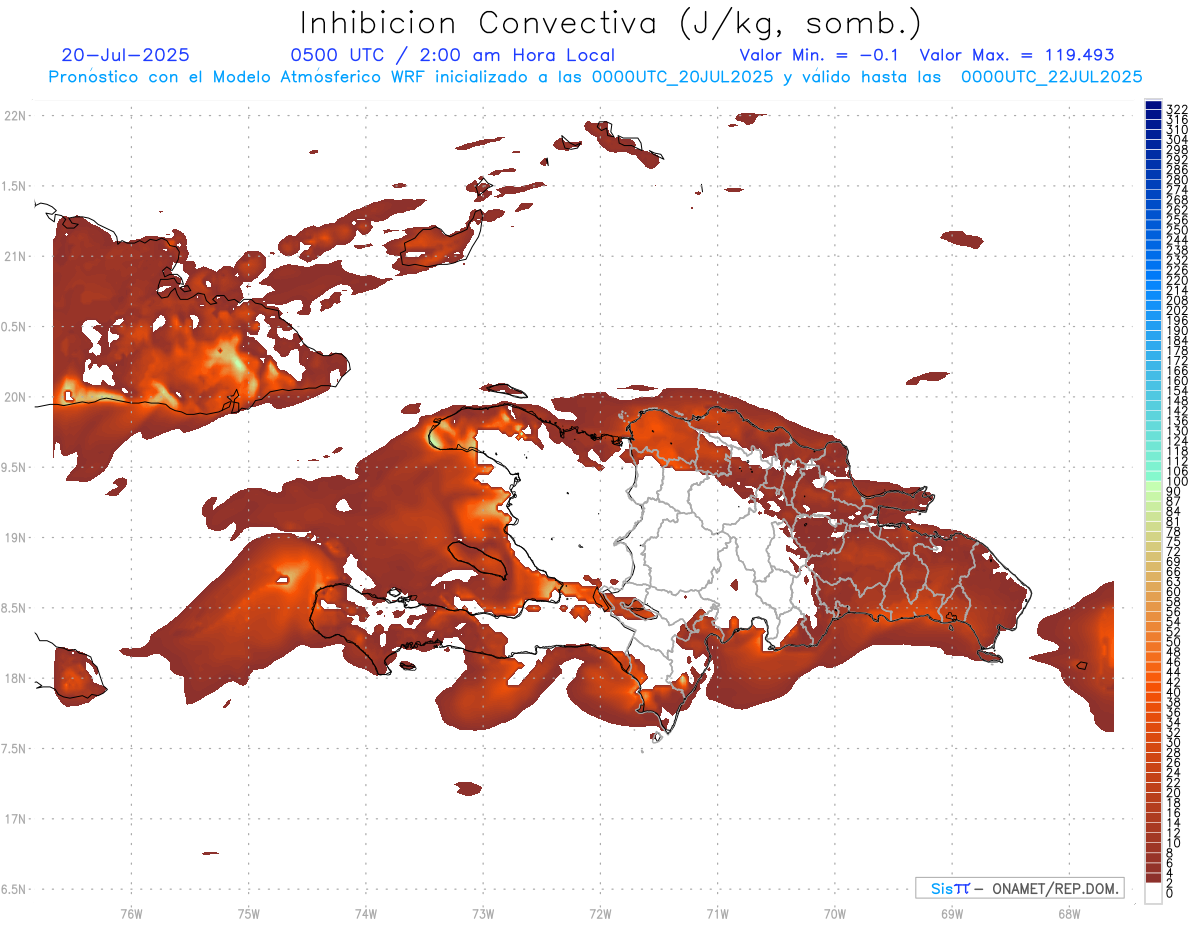Click the 'SisTT - ONAMET/REP.DOM.' label box
The height and width of the screenshot is (927, 1200).
[x=1019, y=888]
